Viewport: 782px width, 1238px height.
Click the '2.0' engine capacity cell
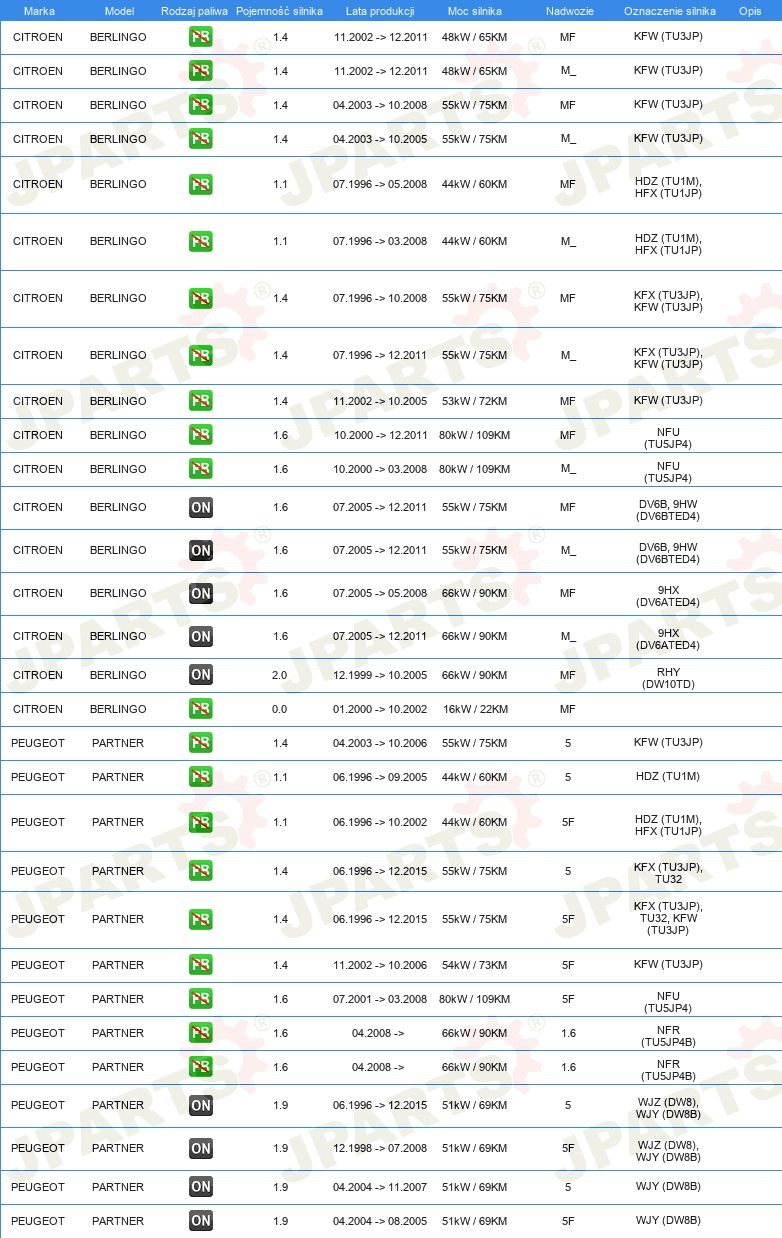280,675
